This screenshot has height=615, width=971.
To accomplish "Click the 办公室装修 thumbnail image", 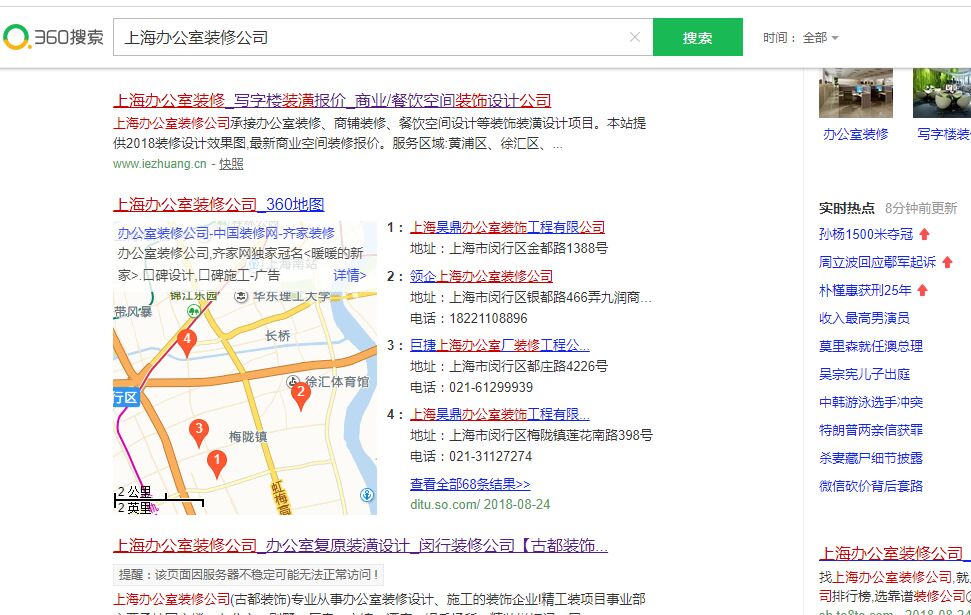I will coord(856,93).
